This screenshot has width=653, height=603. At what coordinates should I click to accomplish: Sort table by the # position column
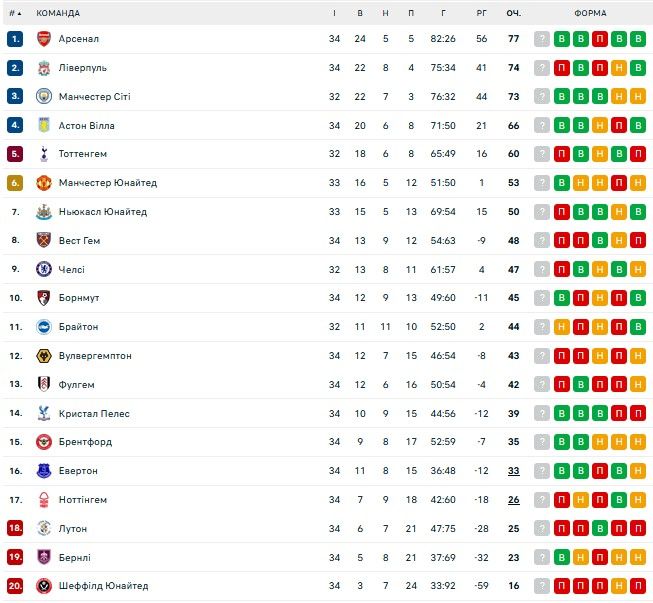click(x=15, y=13)
